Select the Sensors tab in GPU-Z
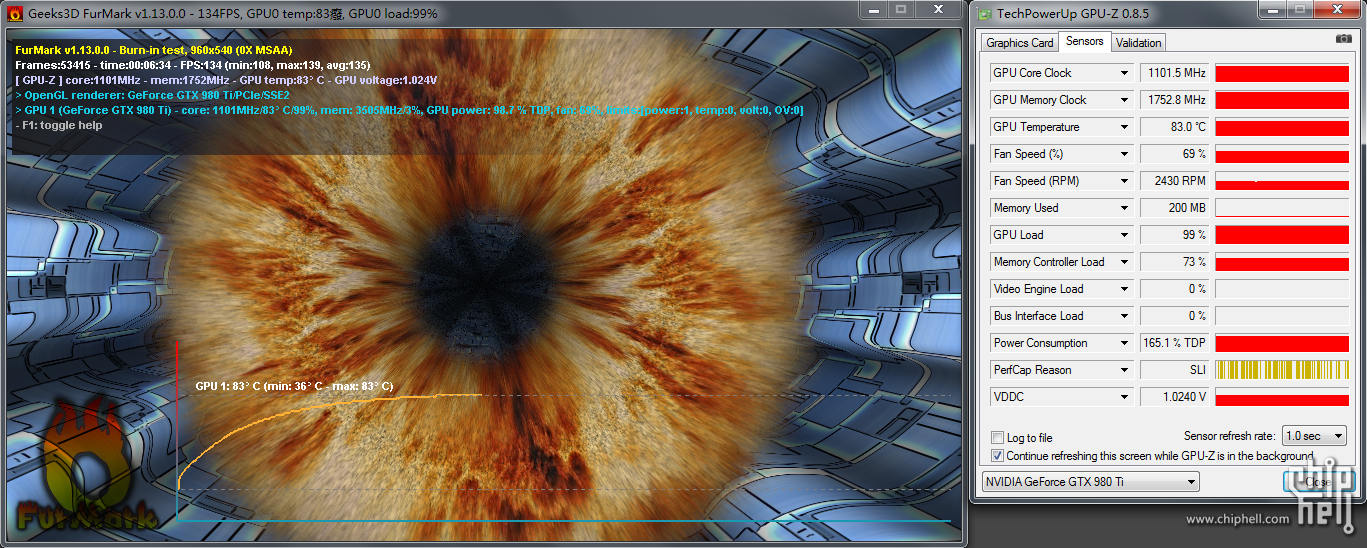 tap(1084, 41)
